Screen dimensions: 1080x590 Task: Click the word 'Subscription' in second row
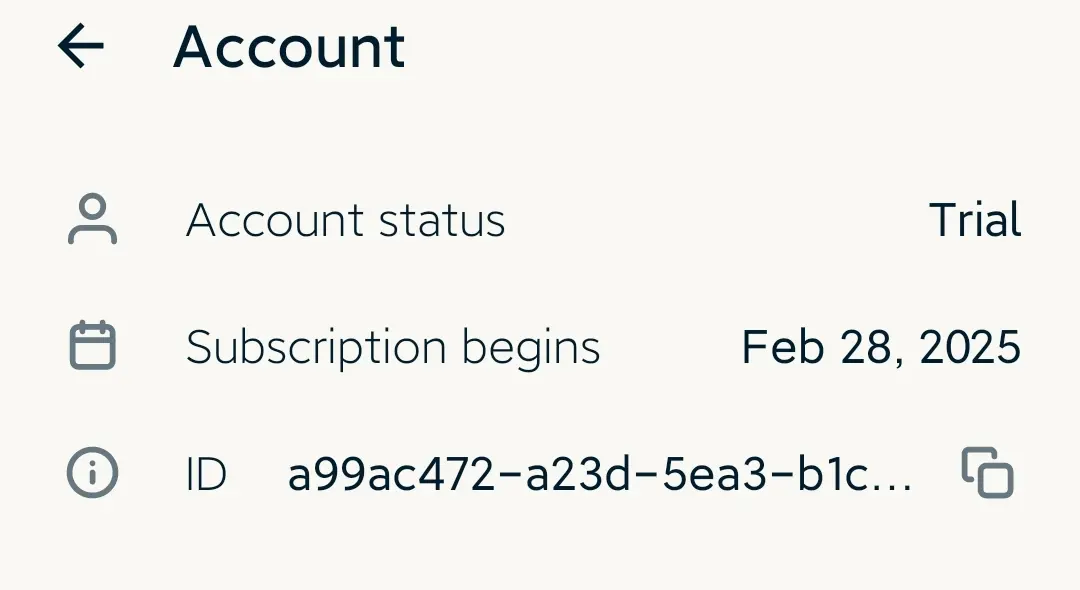point(316,348)
